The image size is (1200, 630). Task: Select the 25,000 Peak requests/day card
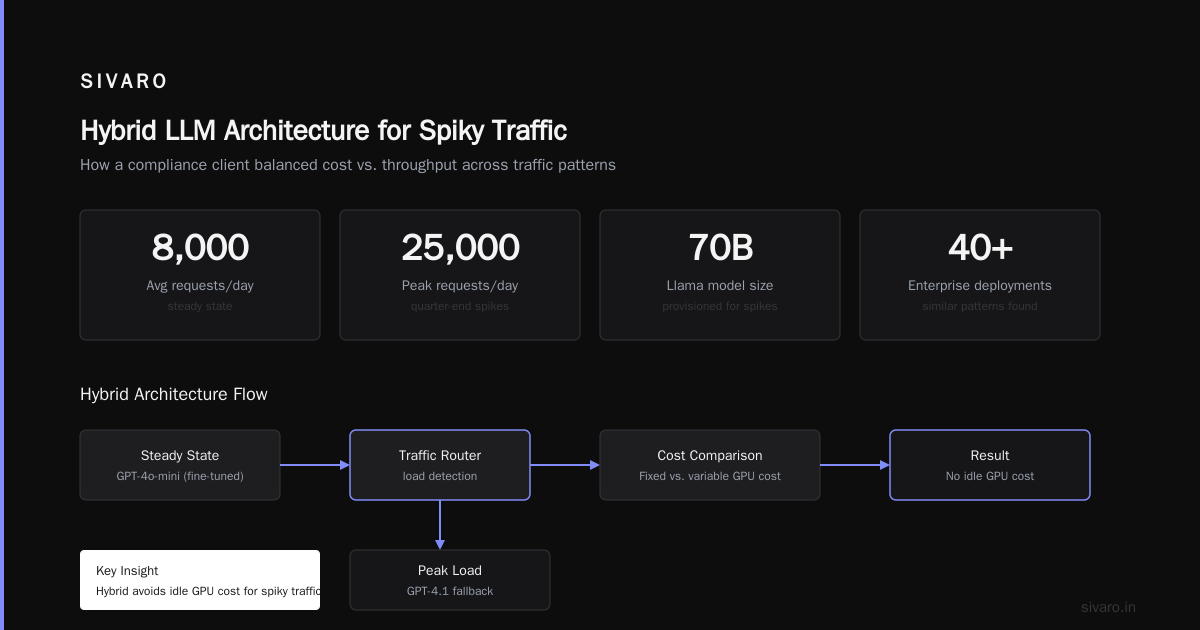[x=460, y=275]
